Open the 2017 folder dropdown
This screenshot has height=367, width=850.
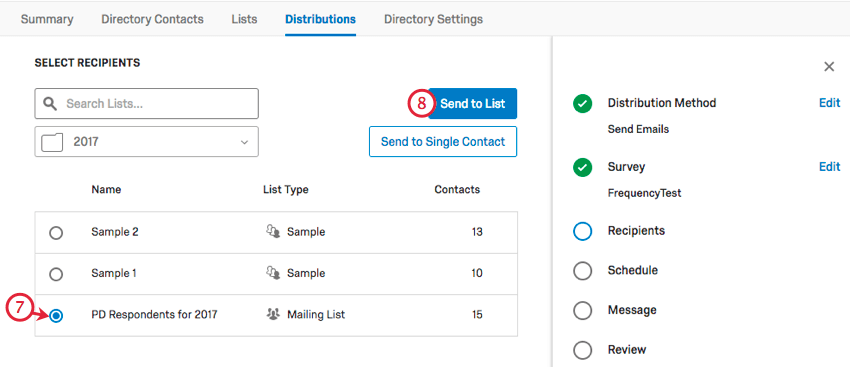146,142
